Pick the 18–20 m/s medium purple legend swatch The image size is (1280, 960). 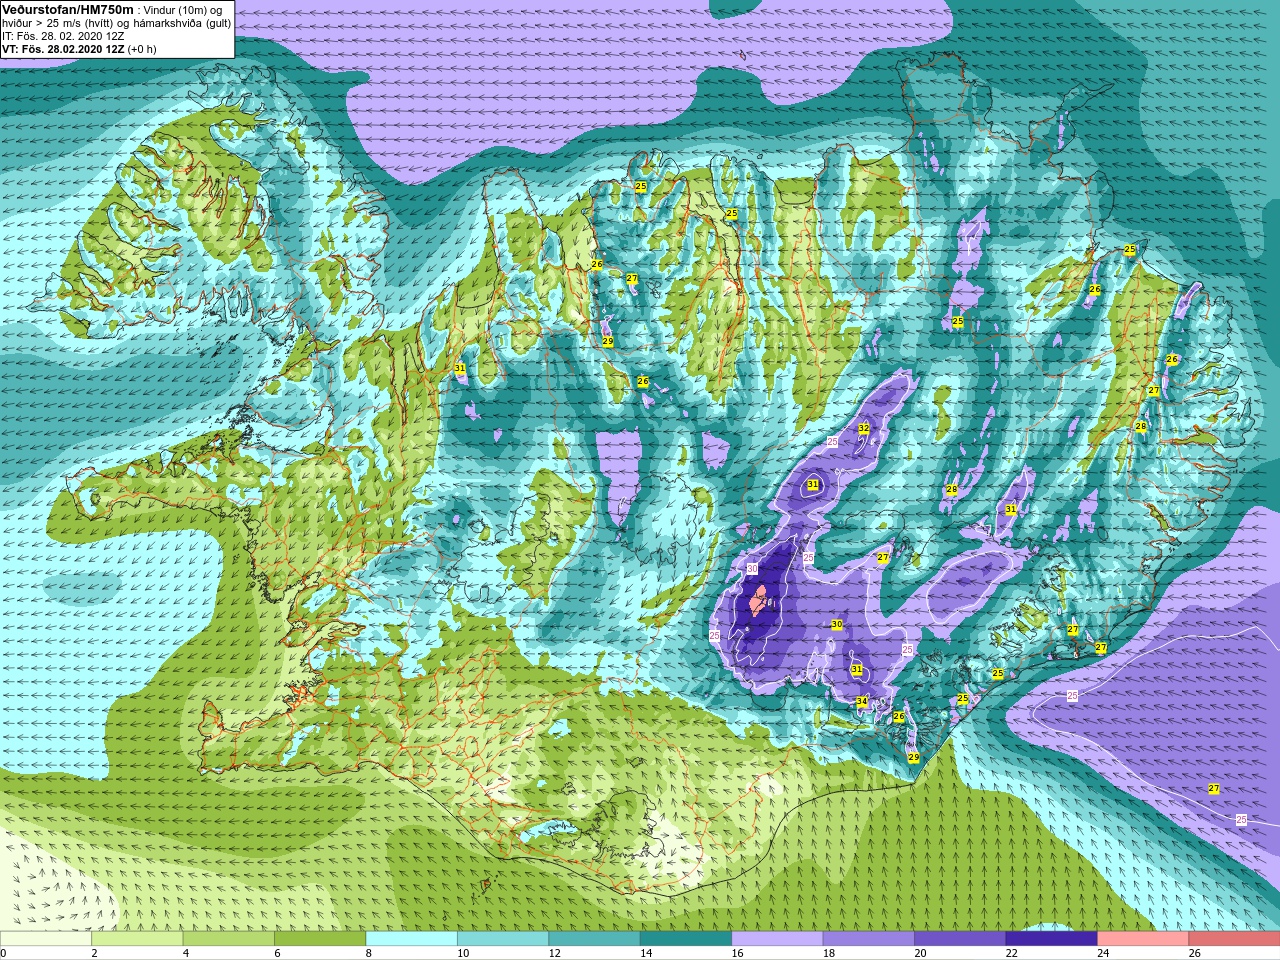[868, 939]
